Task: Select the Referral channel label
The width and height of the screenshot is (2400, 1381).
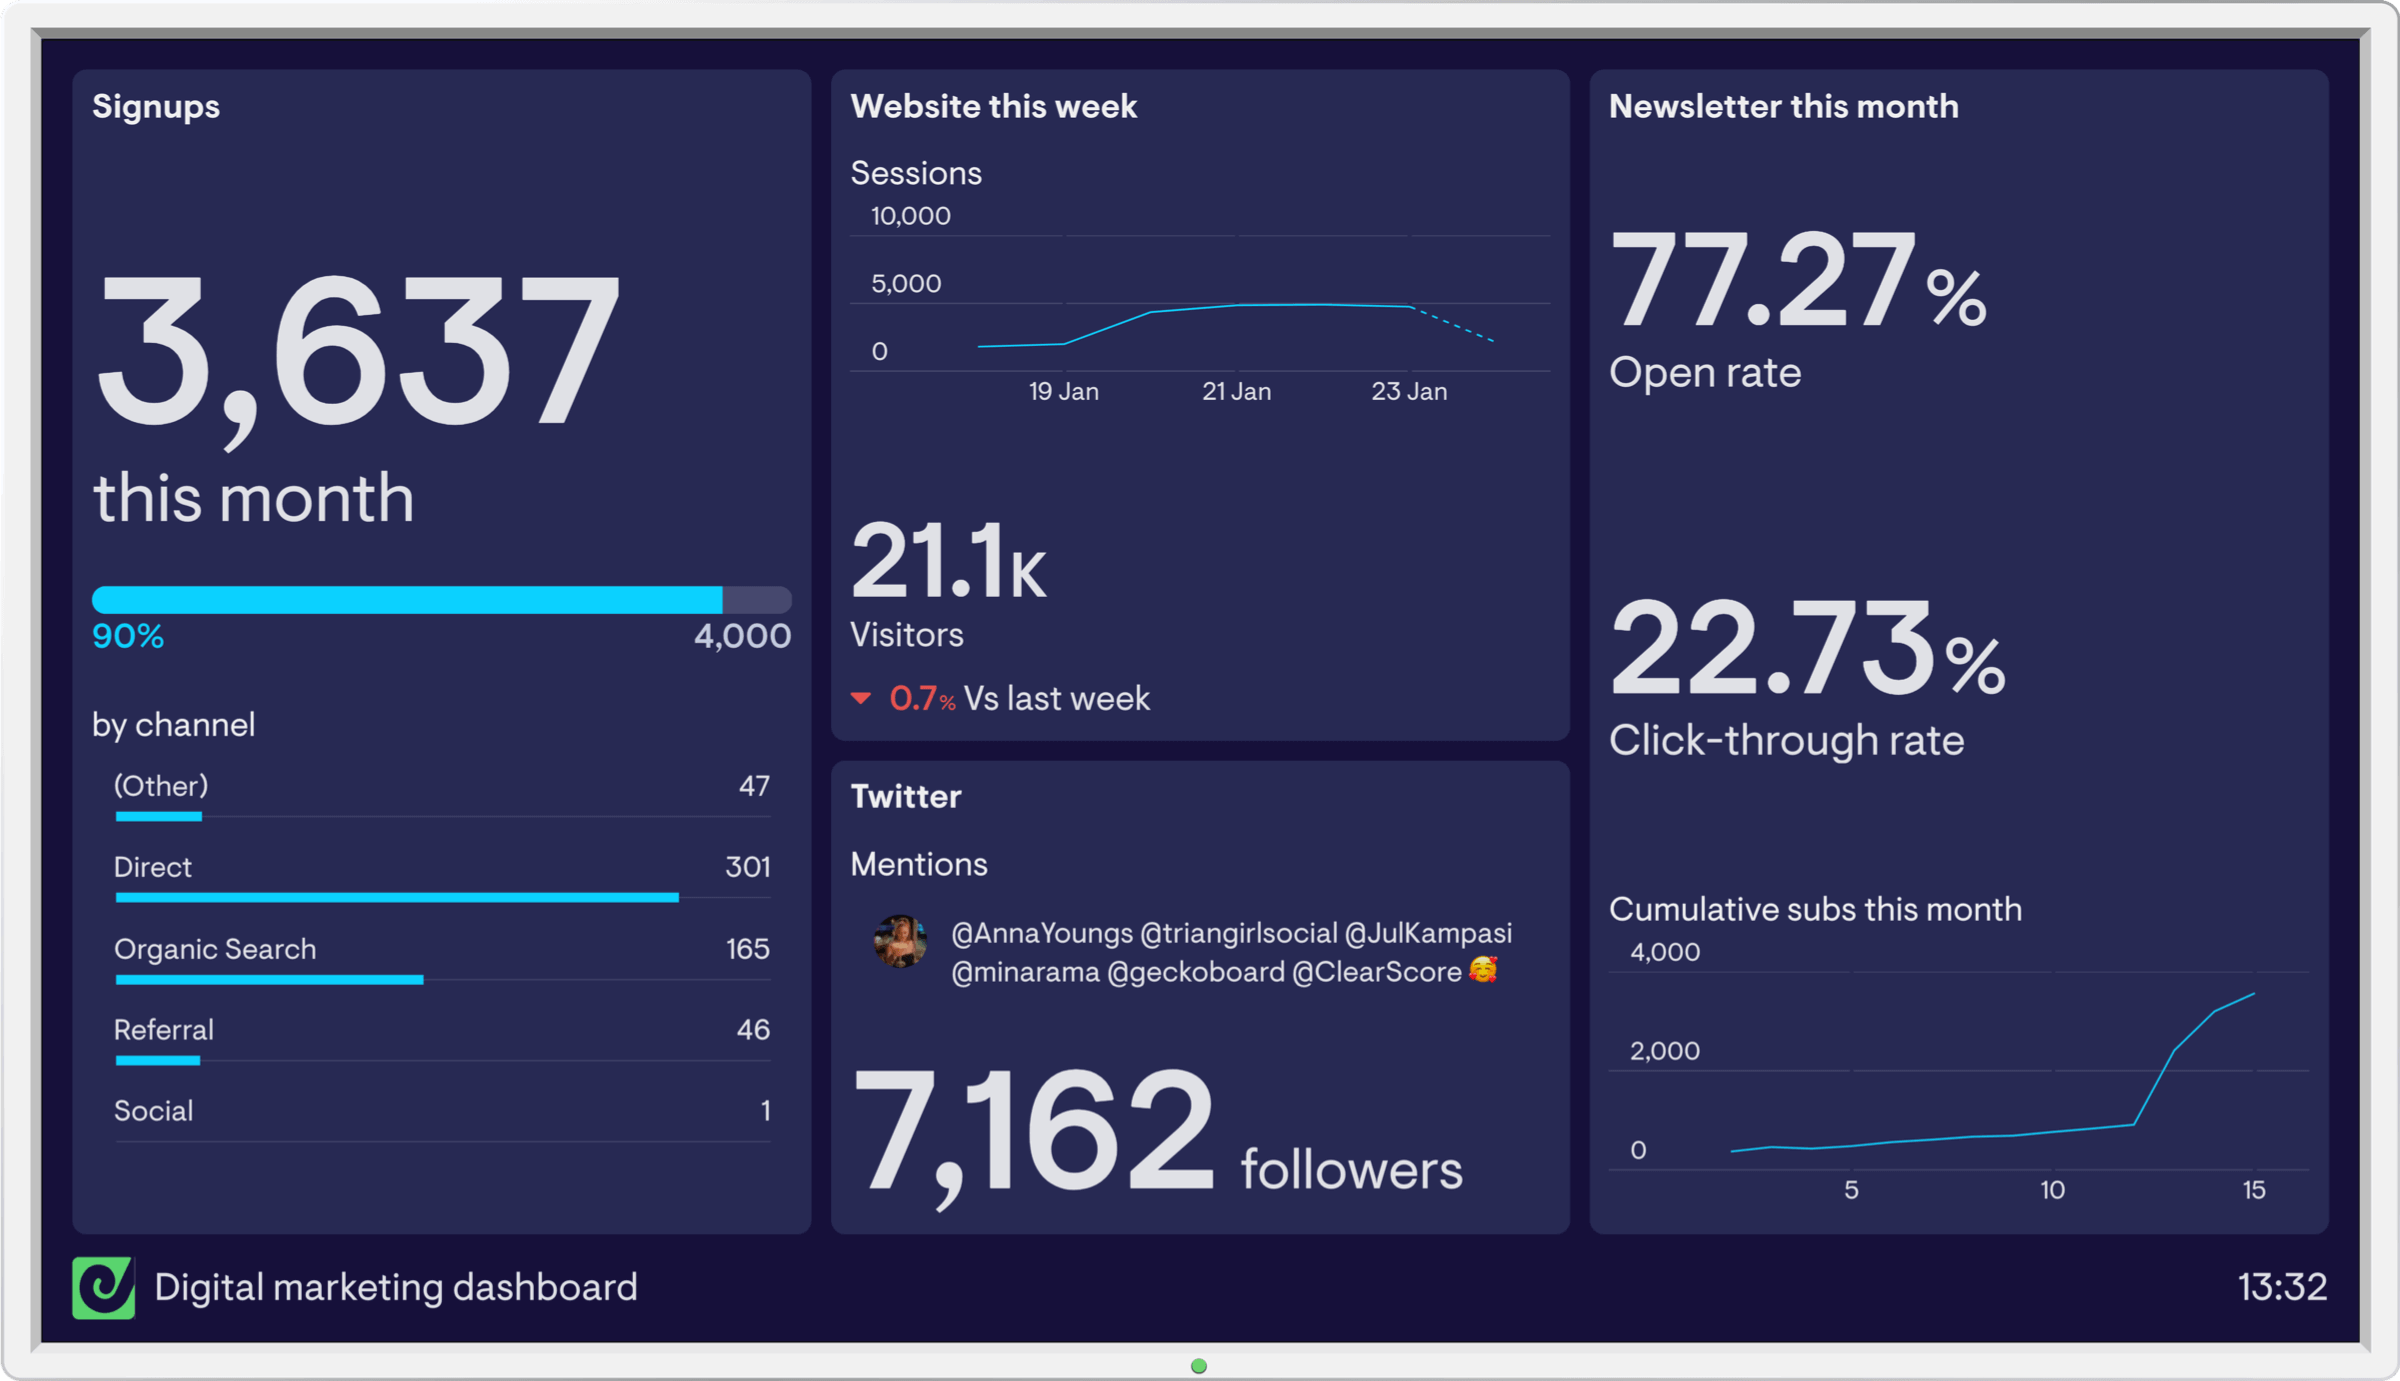Action: click(x=164, y=1030)
